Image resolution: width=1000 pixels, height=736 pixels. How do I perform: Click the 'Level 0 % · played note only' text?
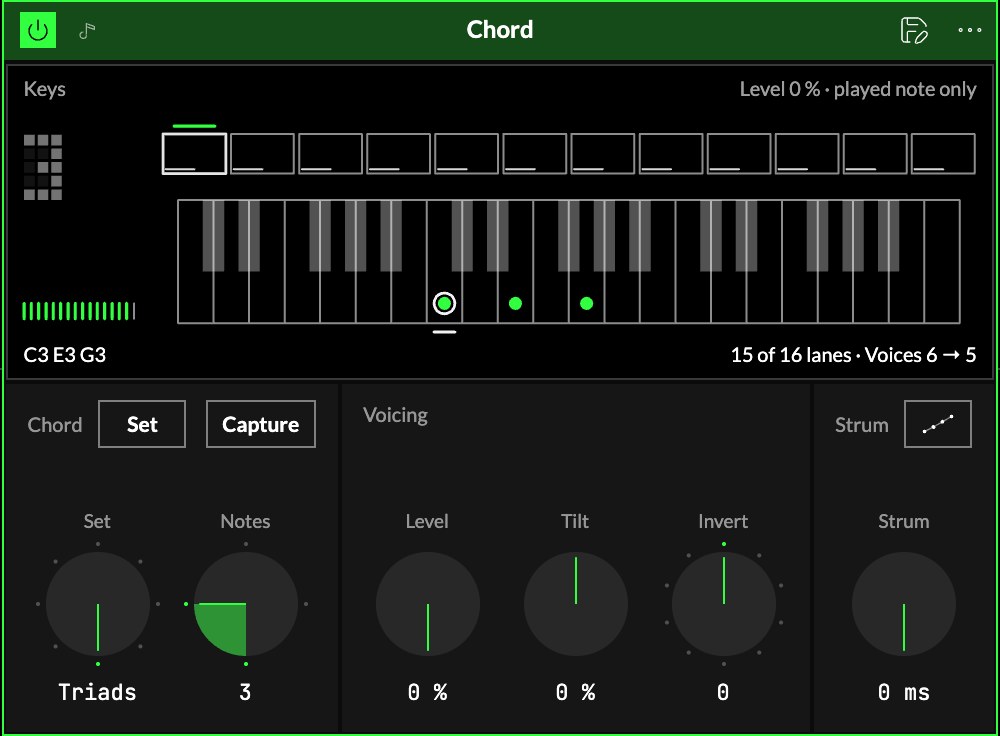858,89
